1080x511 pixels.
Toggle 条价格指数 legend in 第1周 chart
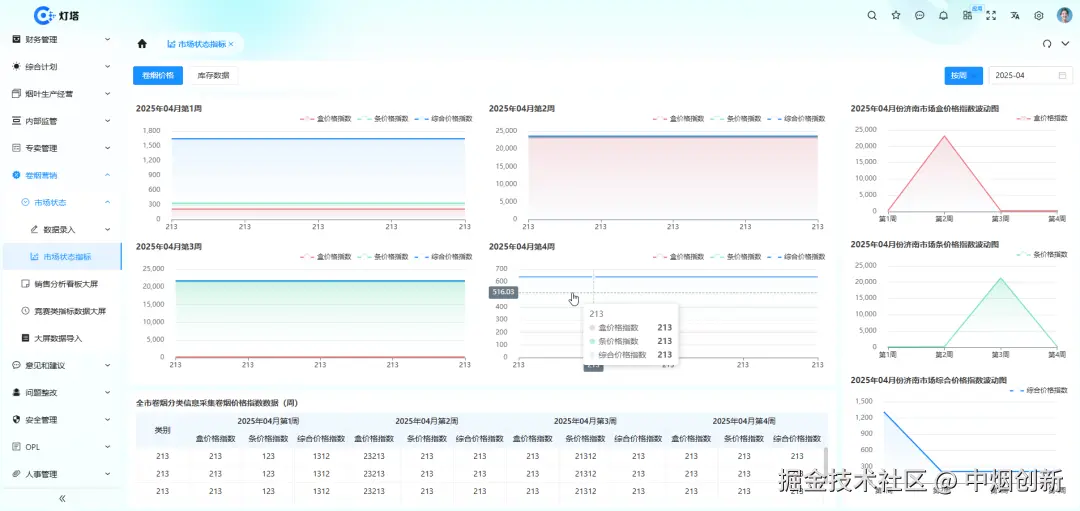pos(383,118)
